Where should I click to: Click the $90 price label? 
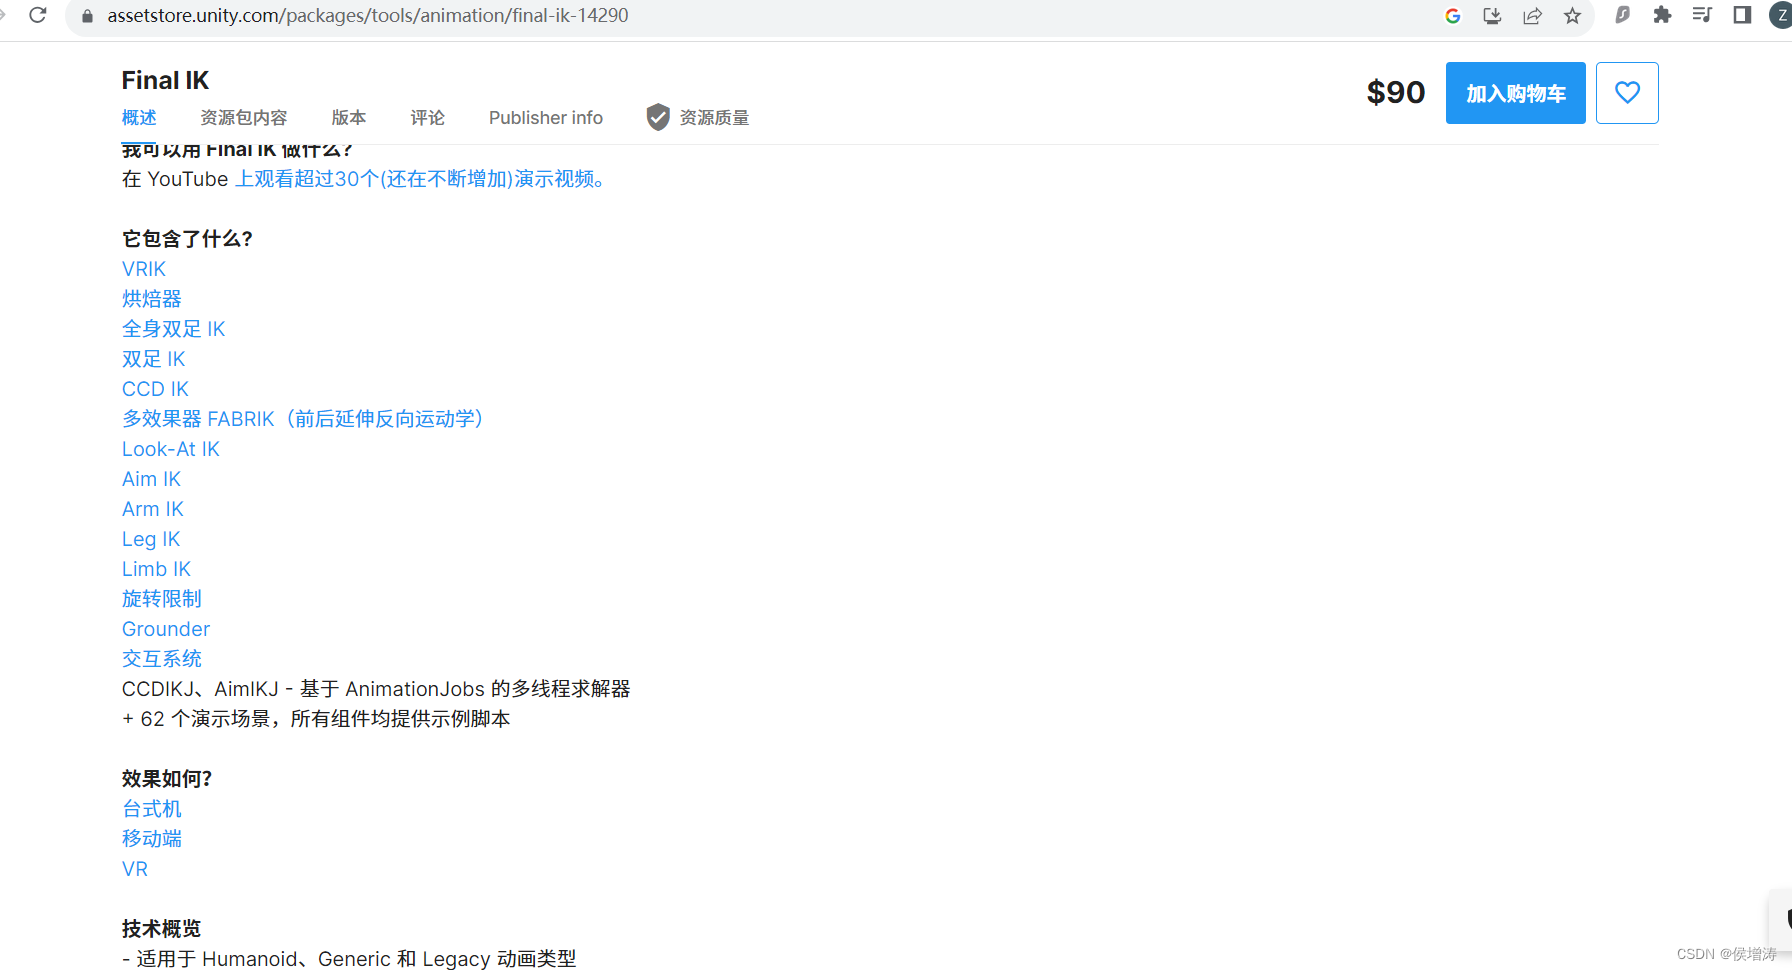click(1395, 92)
